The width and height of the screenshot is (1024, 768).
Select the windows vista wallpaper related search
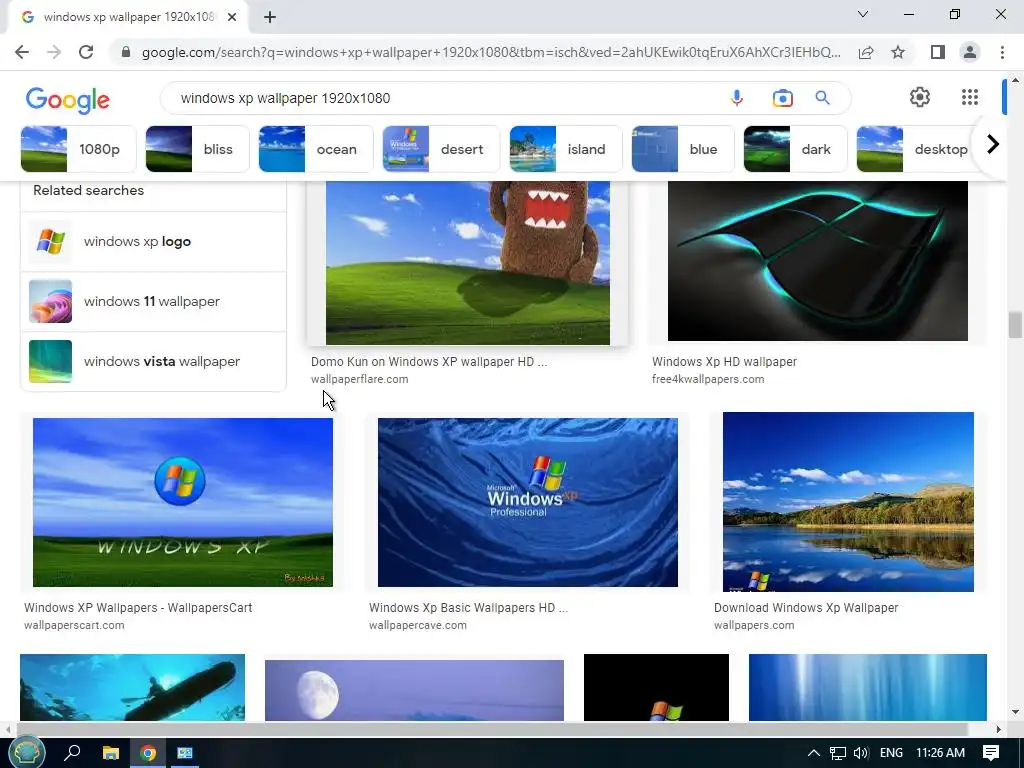click(153, 362)
